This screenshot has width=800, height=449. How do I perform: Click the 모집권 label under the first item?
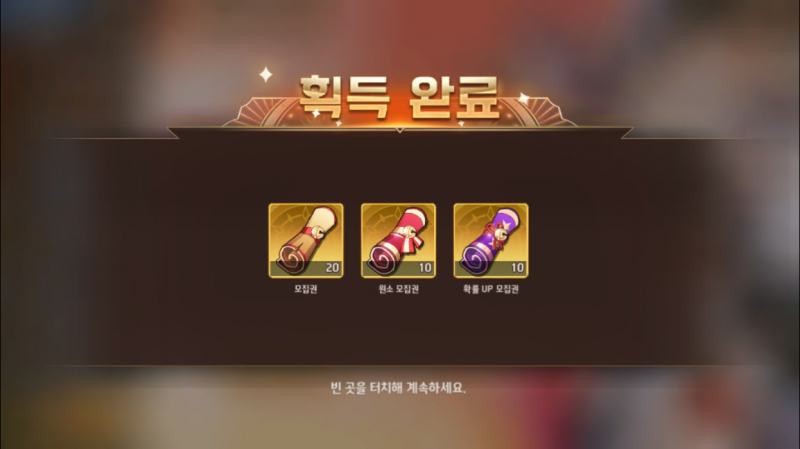click(306, 289)
